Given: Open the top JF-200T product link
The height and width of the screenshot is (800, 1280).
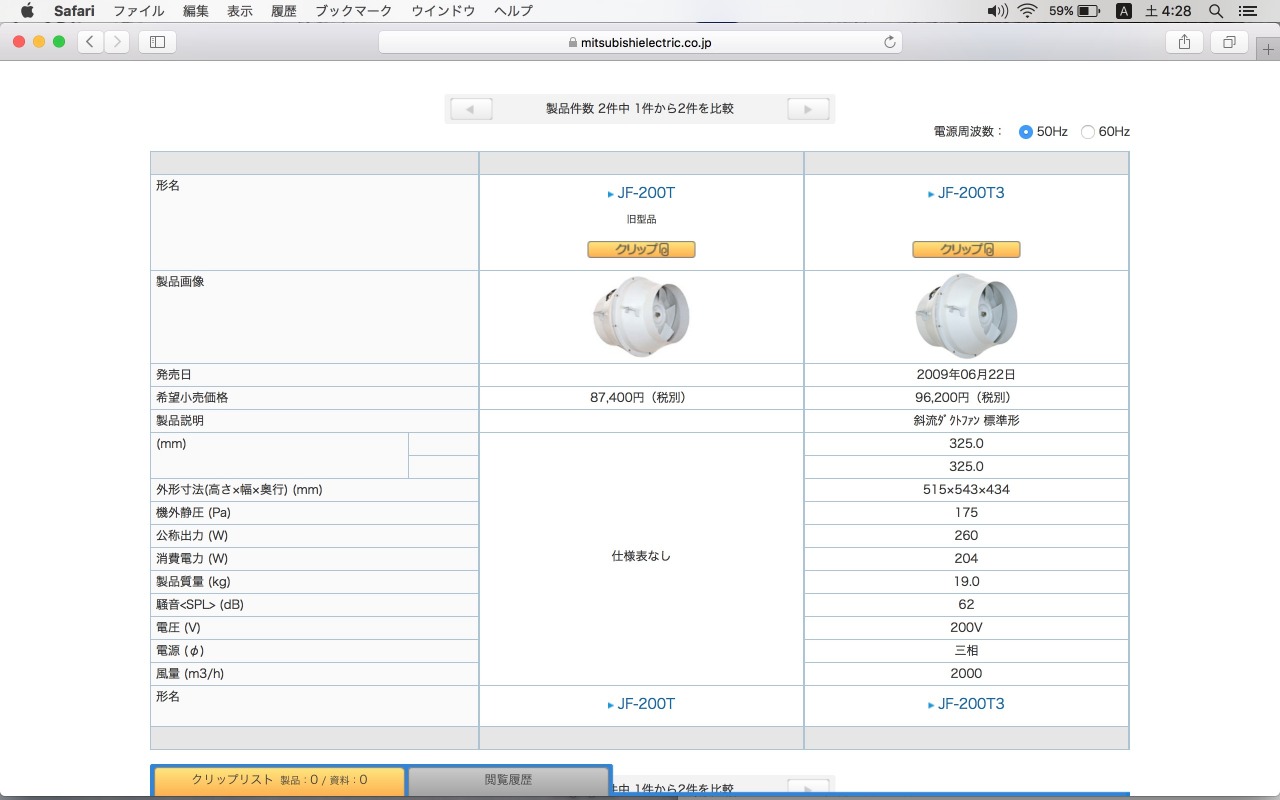Looking at the screenshot, I should (646, 193).
